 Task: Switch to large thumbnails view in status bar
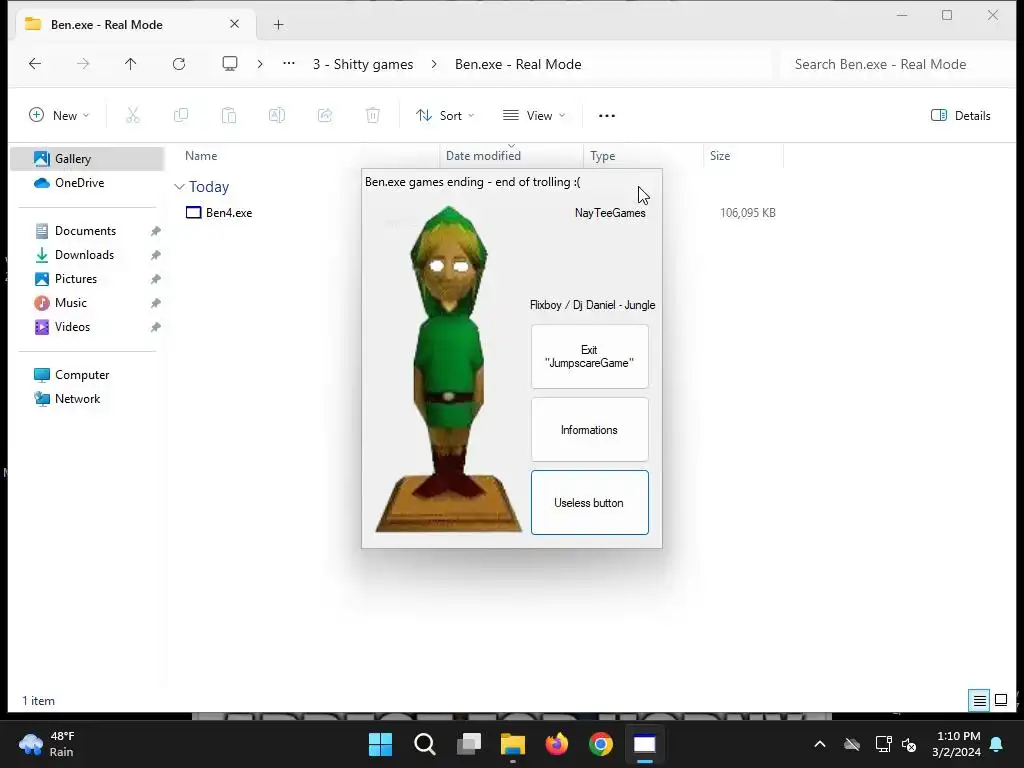[1000, 701]
